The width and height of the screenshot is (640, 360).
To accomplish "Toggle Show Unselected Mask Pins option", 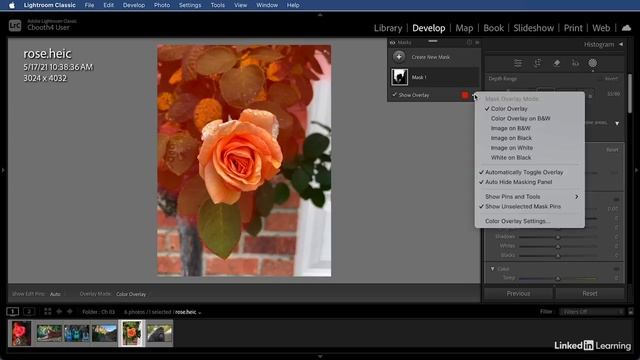I will pyautogui.click(x=523, y=207).
